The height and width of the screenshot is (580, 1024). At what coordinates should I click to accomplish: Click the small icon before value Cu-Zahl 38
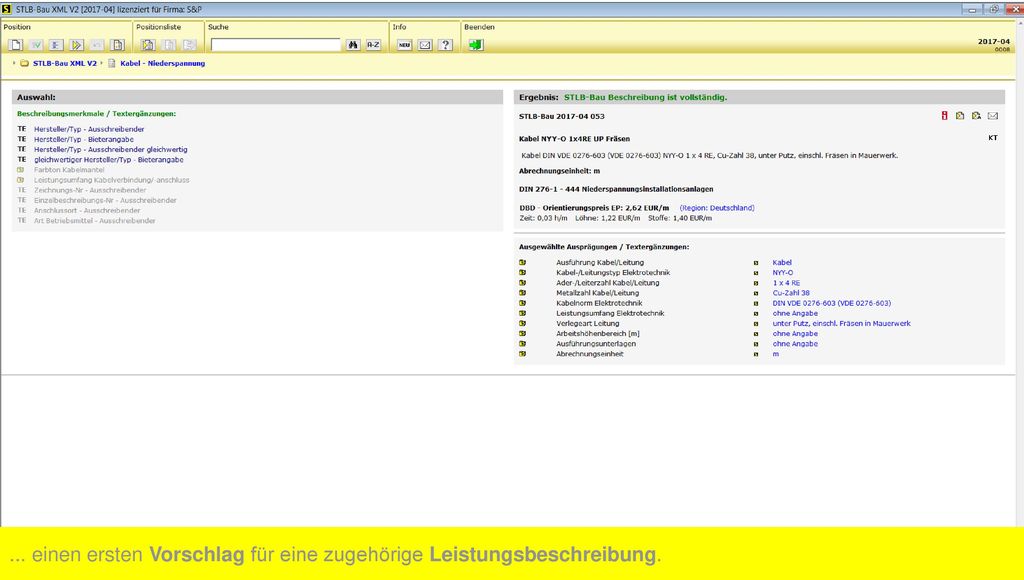(756, 293)
